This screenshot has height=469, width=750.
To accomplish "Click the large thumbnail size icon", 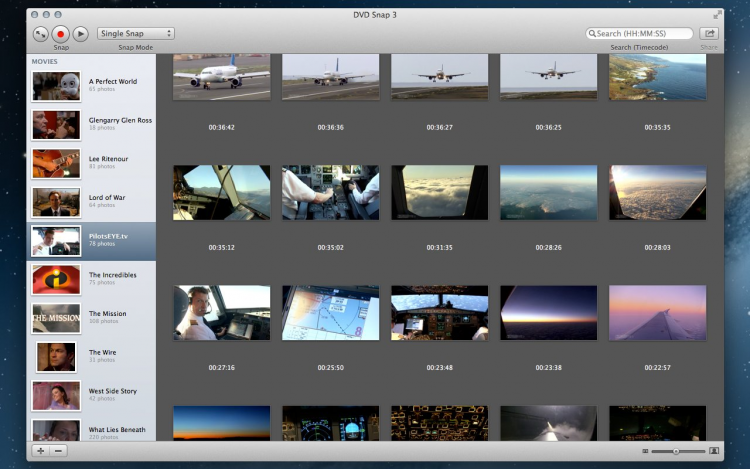I will (714, 451).
